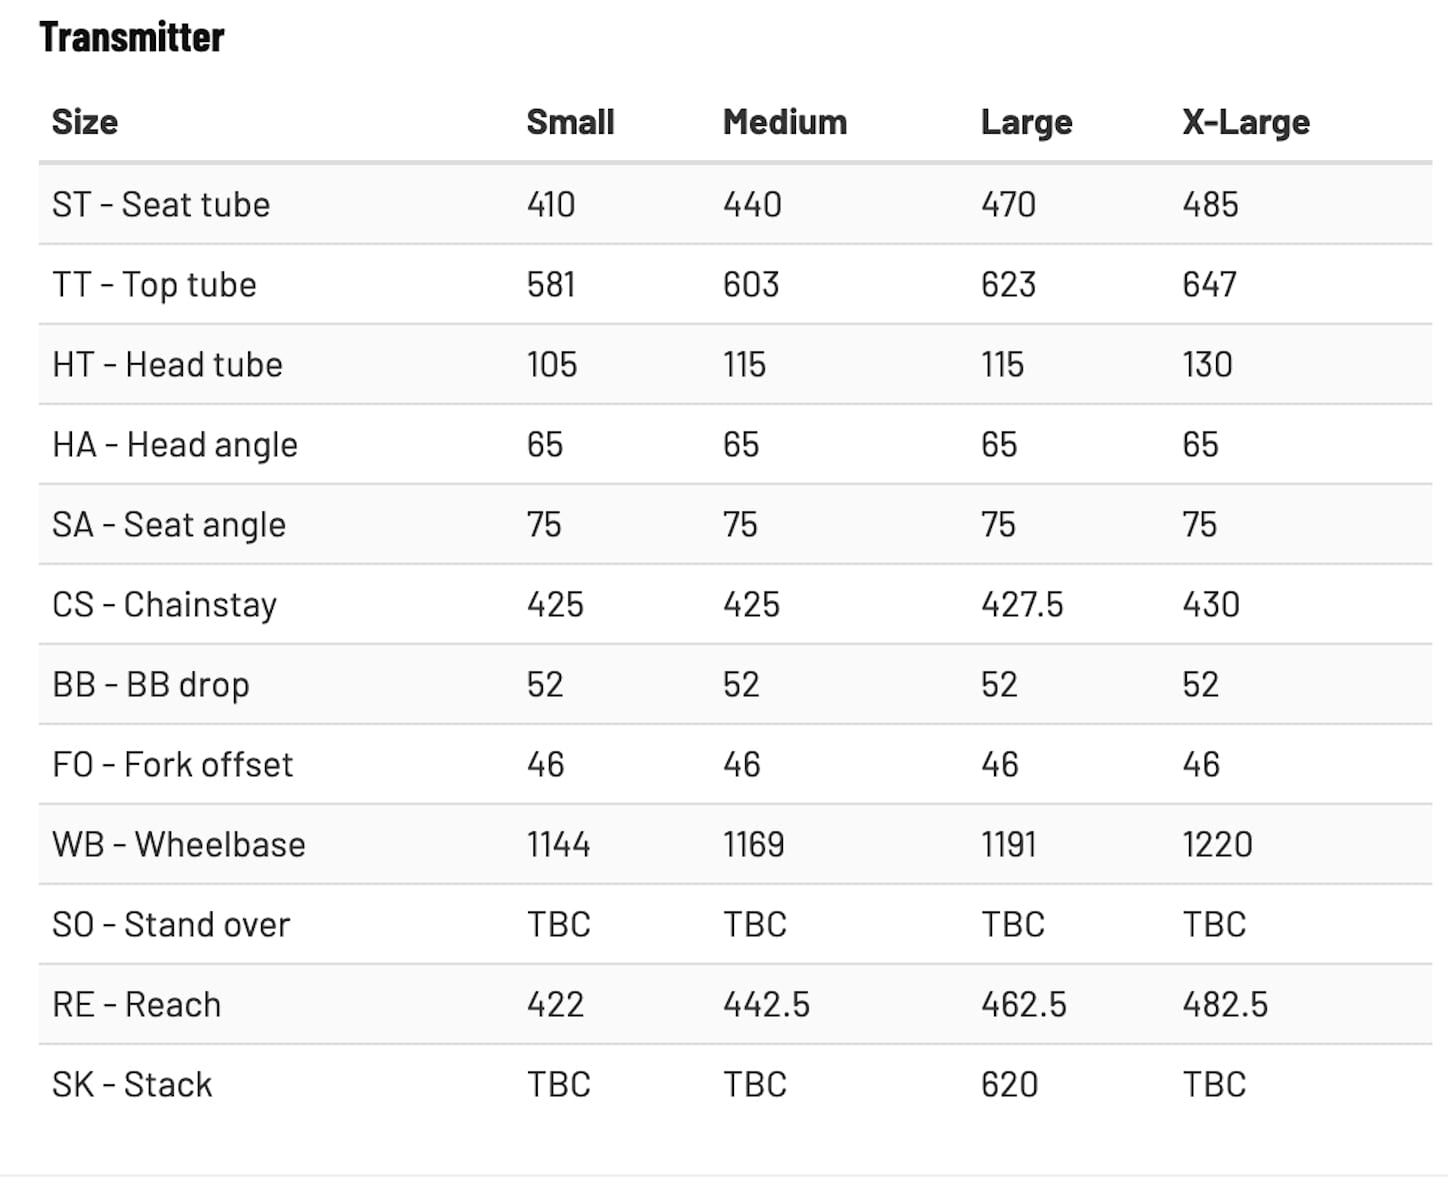The height and width of the screenshot is (1200, 1448).
Task: Select the Medium reach value 442.5
Action: point(766,1005)
